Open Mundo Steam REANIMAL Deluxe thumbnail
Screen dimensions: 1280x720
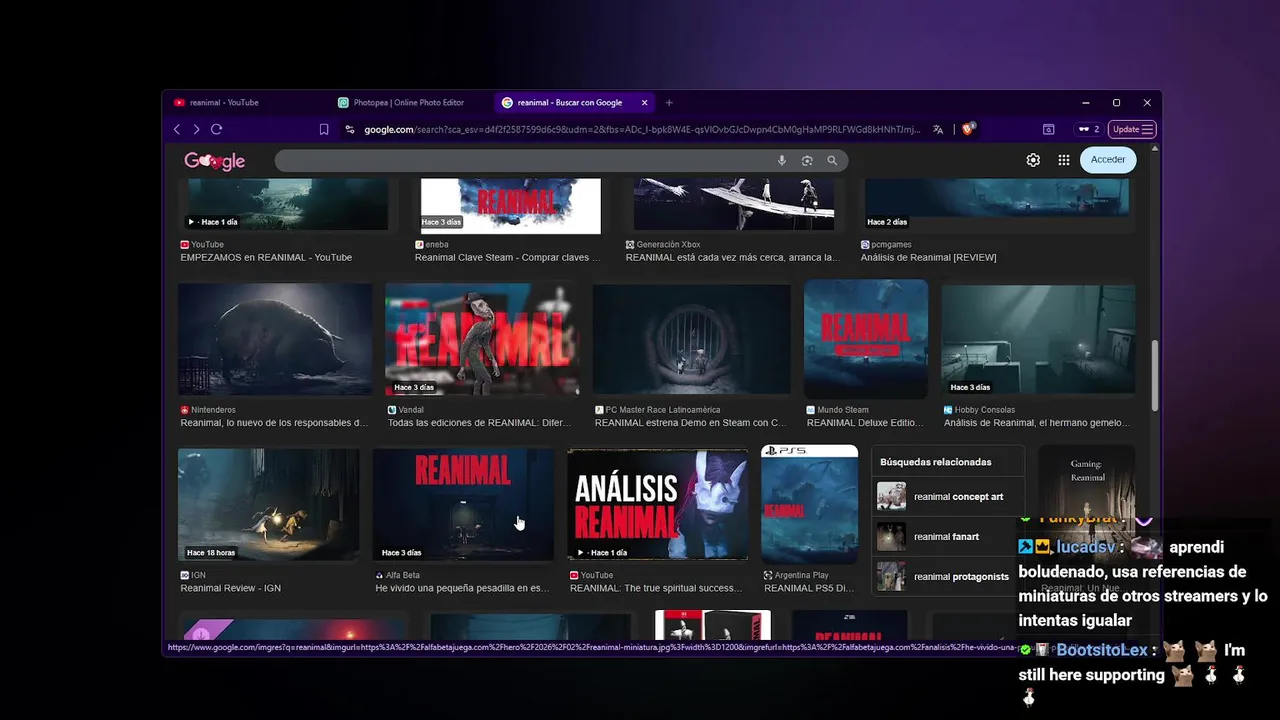click(866, 339)
